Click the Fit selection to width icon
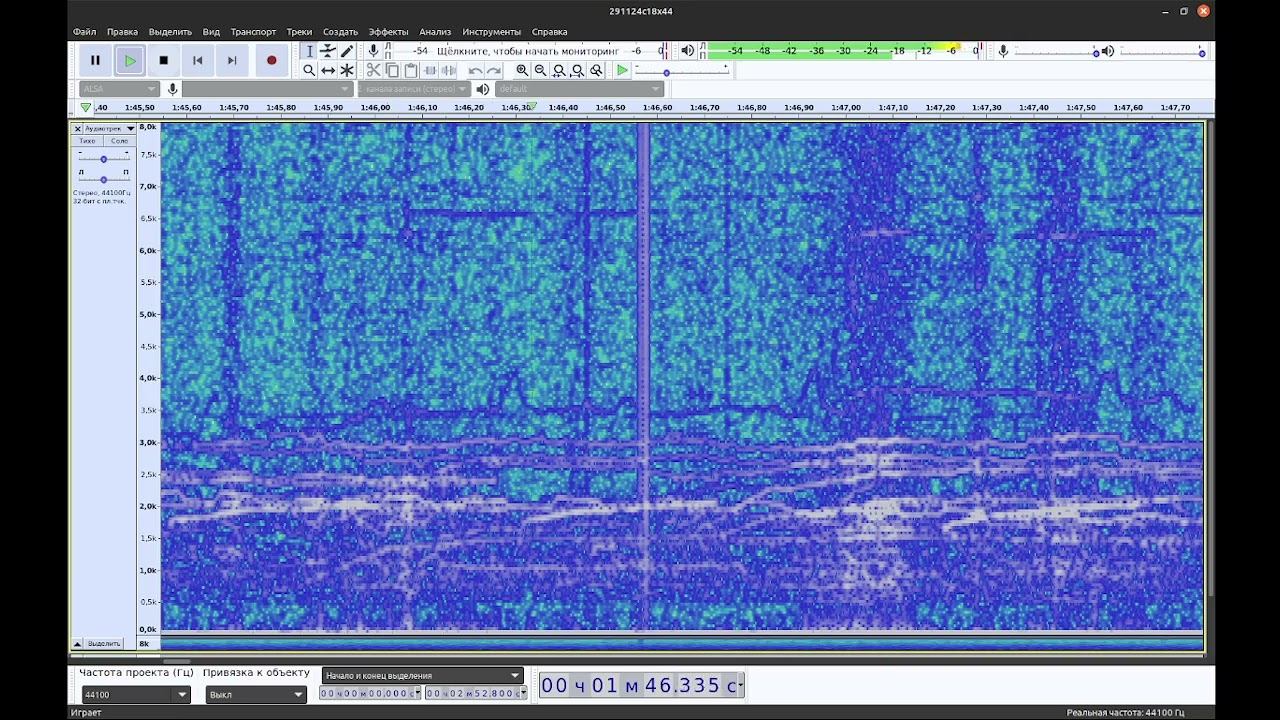 pyautogui.click(x=560, y=70)
